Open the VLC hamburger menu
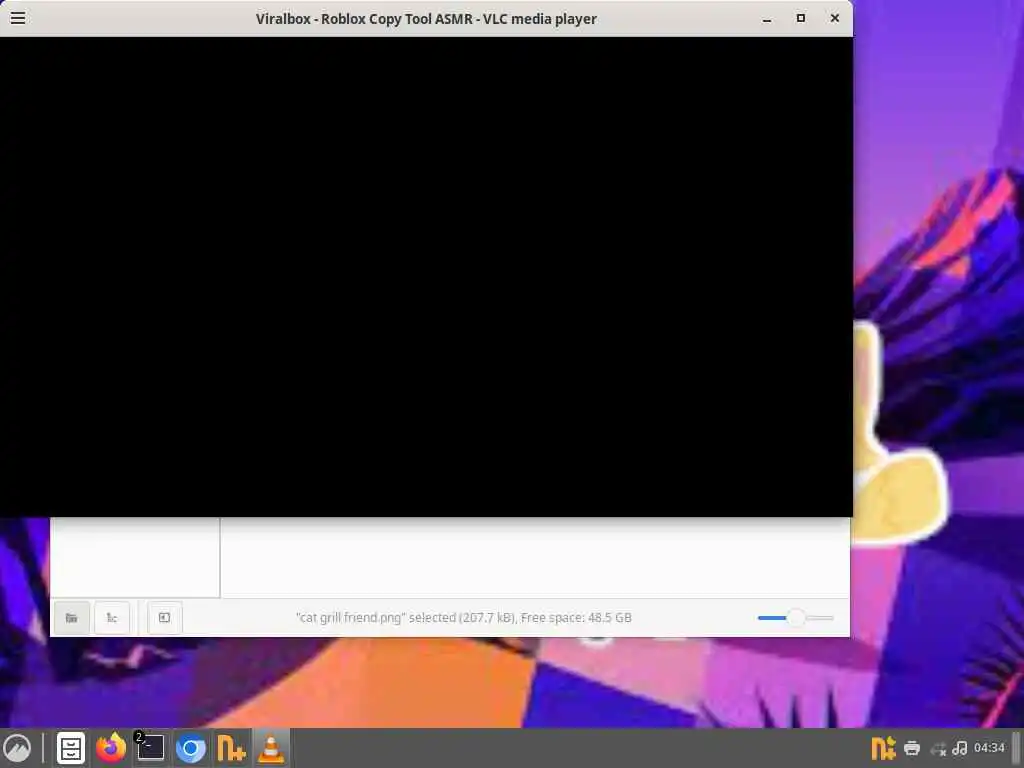Viewport: 1024px width, 768px height. 18,18
